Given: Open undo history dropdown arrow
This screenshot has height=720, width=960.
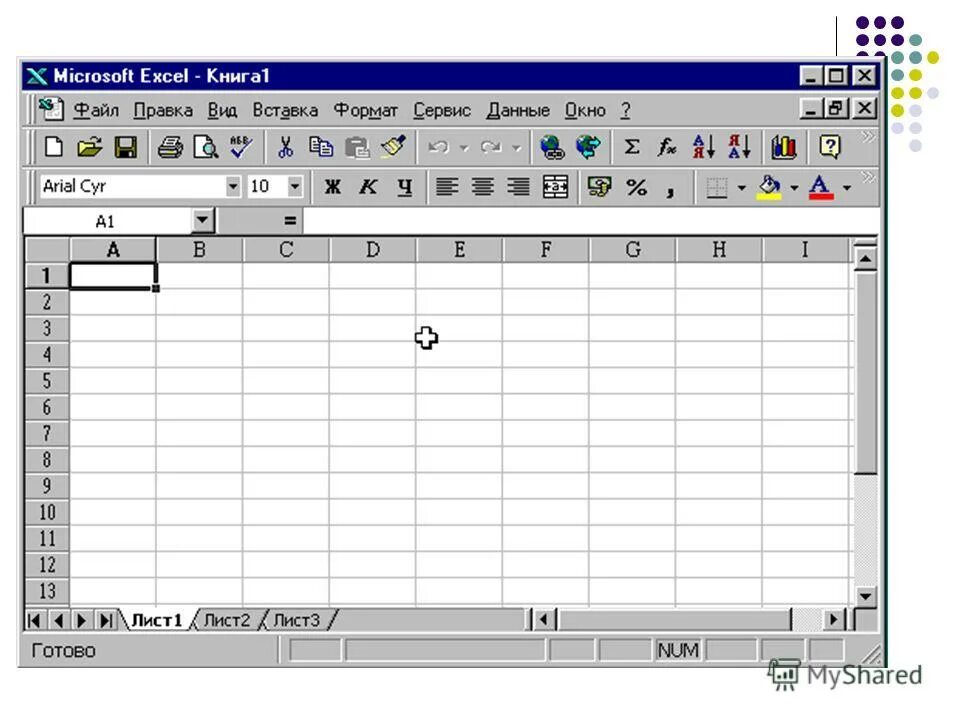Looking at the screenshot, I should click(464, 148).
